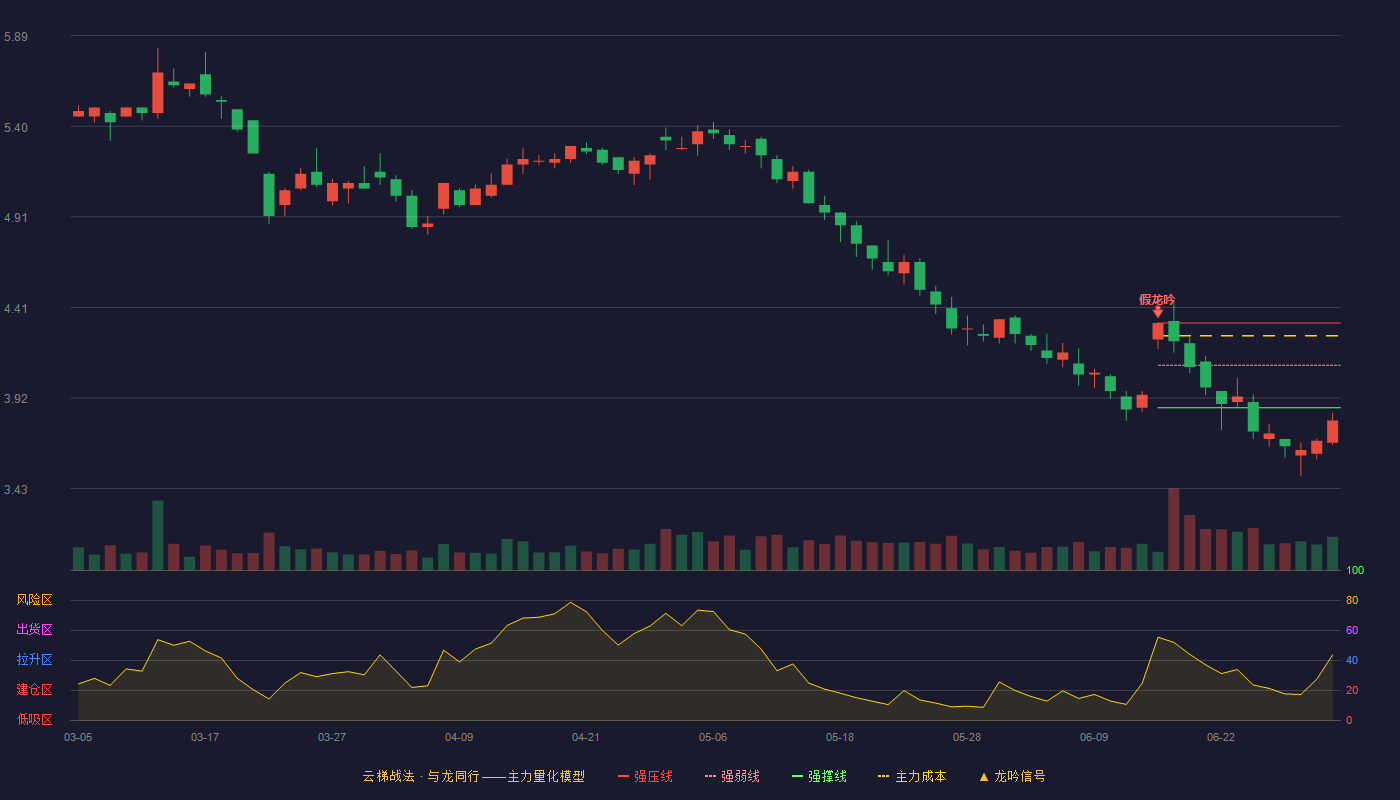Click the 05-18 date axis label
Screen dimensions: 1400x800
[x=840, y=737]
